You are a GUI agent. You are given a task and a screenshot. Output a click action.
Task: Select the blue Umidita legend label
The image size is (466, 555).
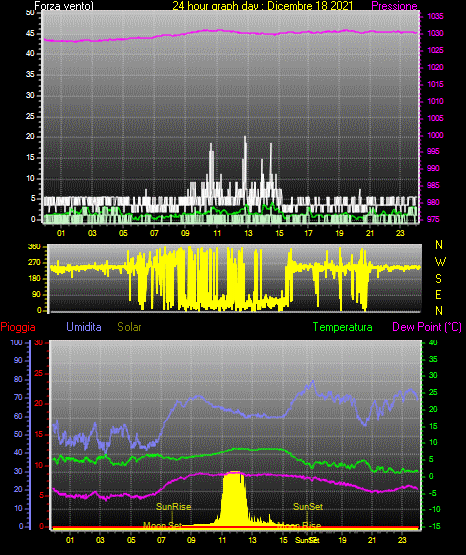(x=84, y=327)
